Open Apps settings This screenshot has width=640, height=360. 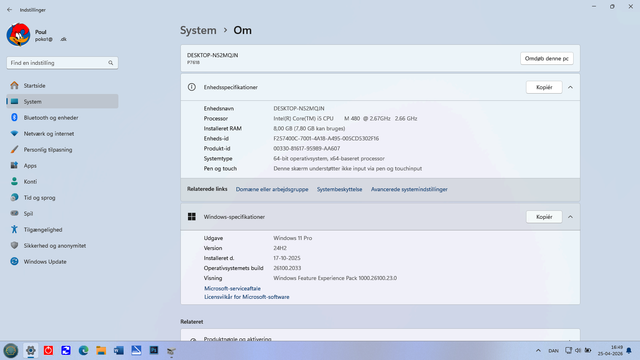[62, 165]
